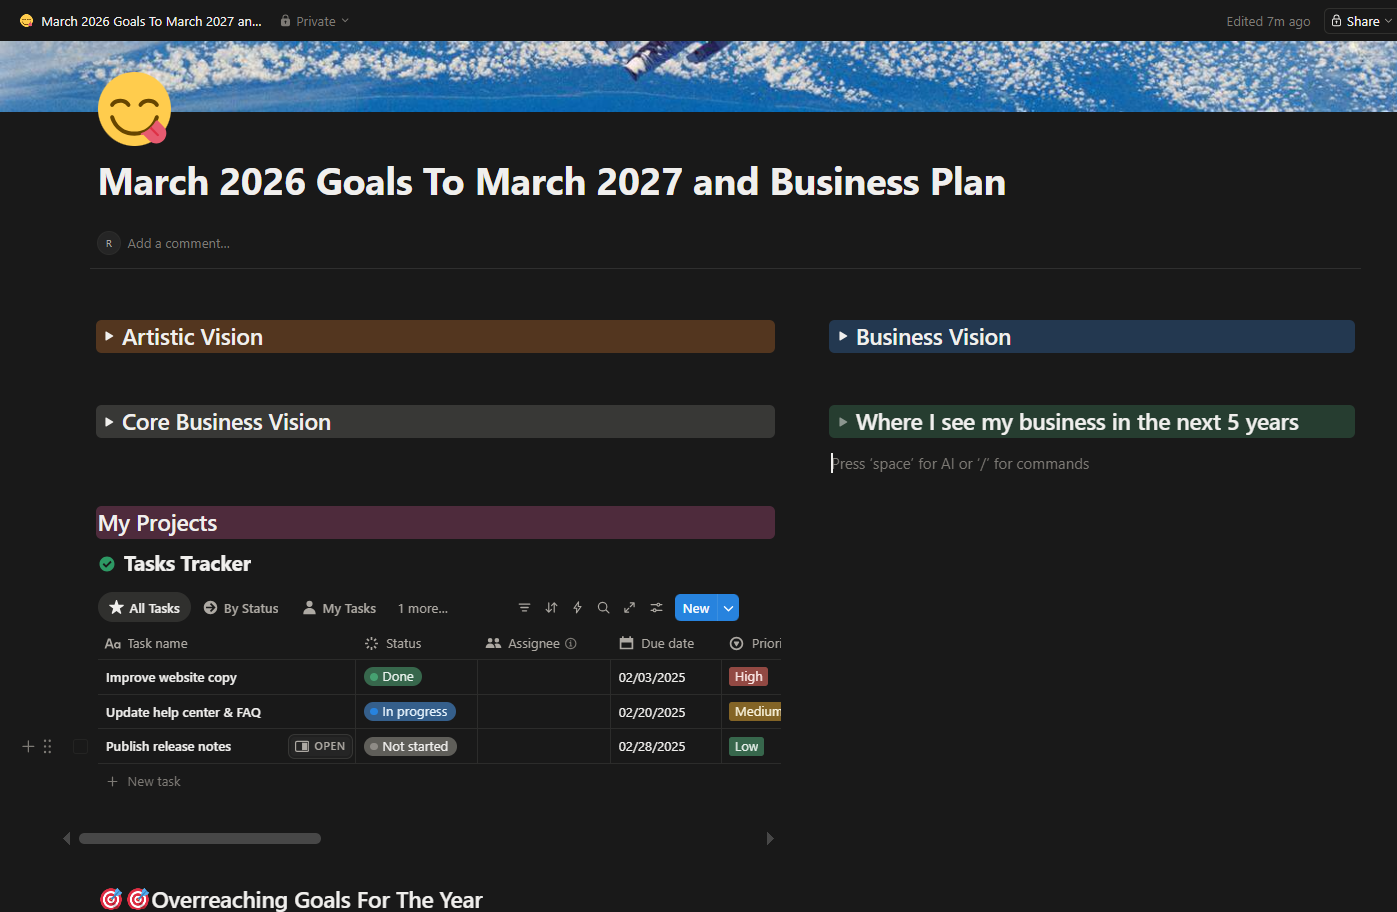Click the Medium priority tag
The width and height of the screenshot is (1397, 912).
(756, 712)
